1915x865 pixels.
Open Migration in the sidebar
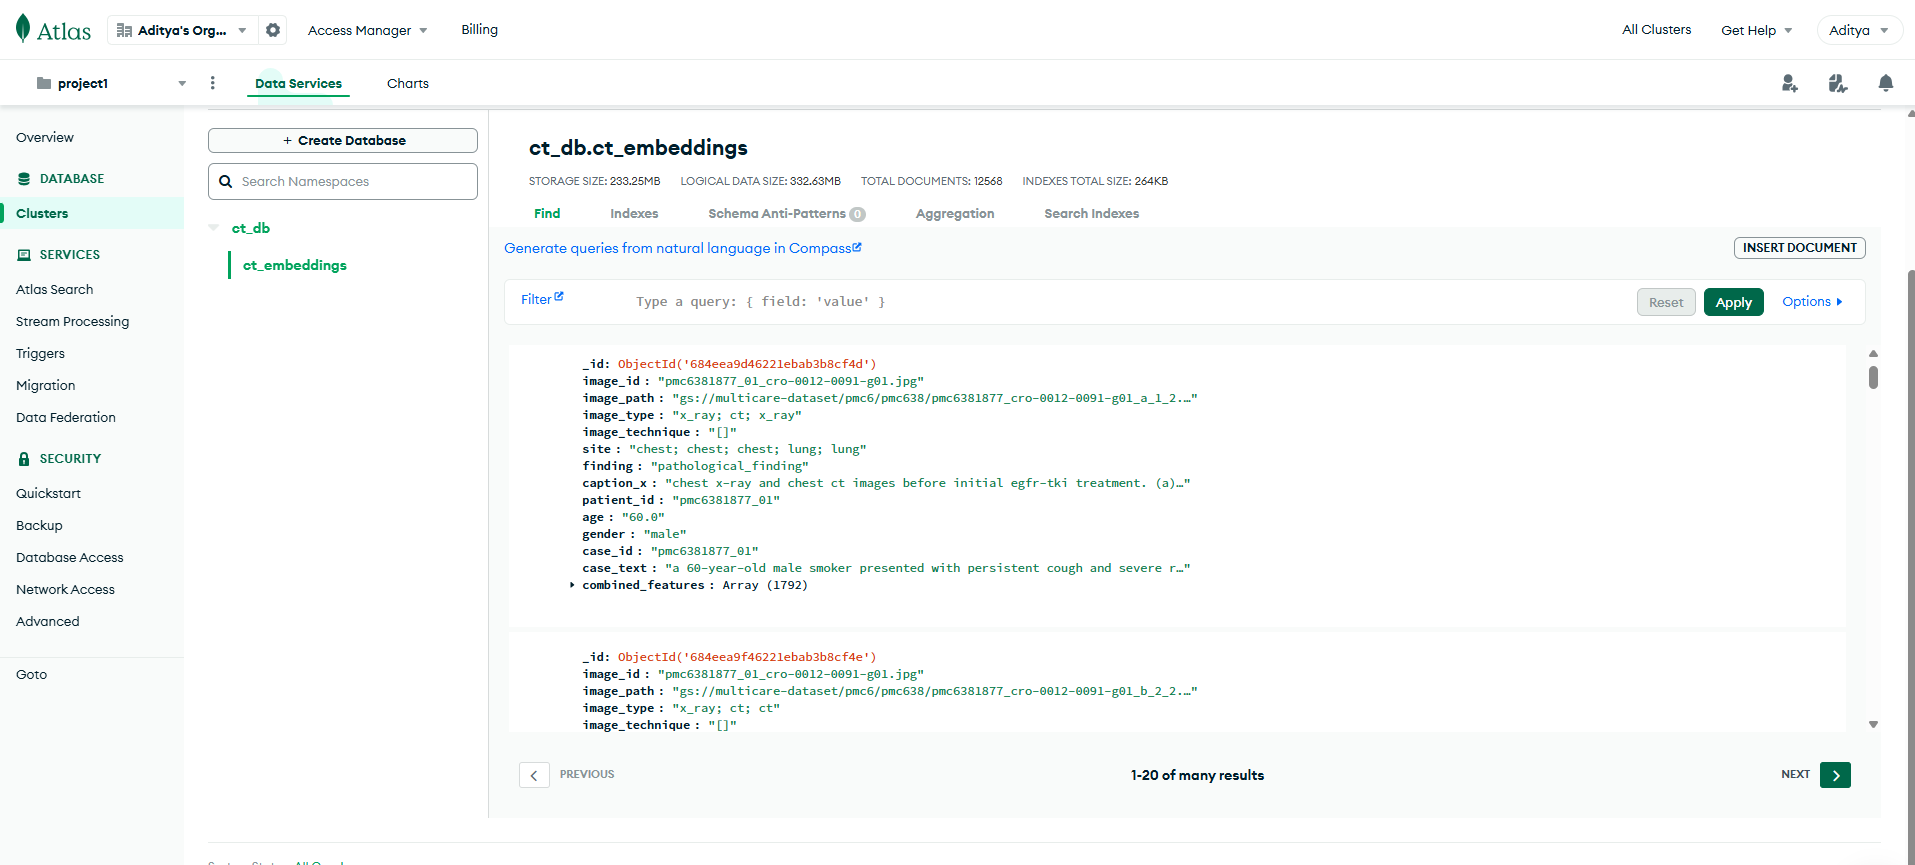pyautogui.click(x=46, y=385)
